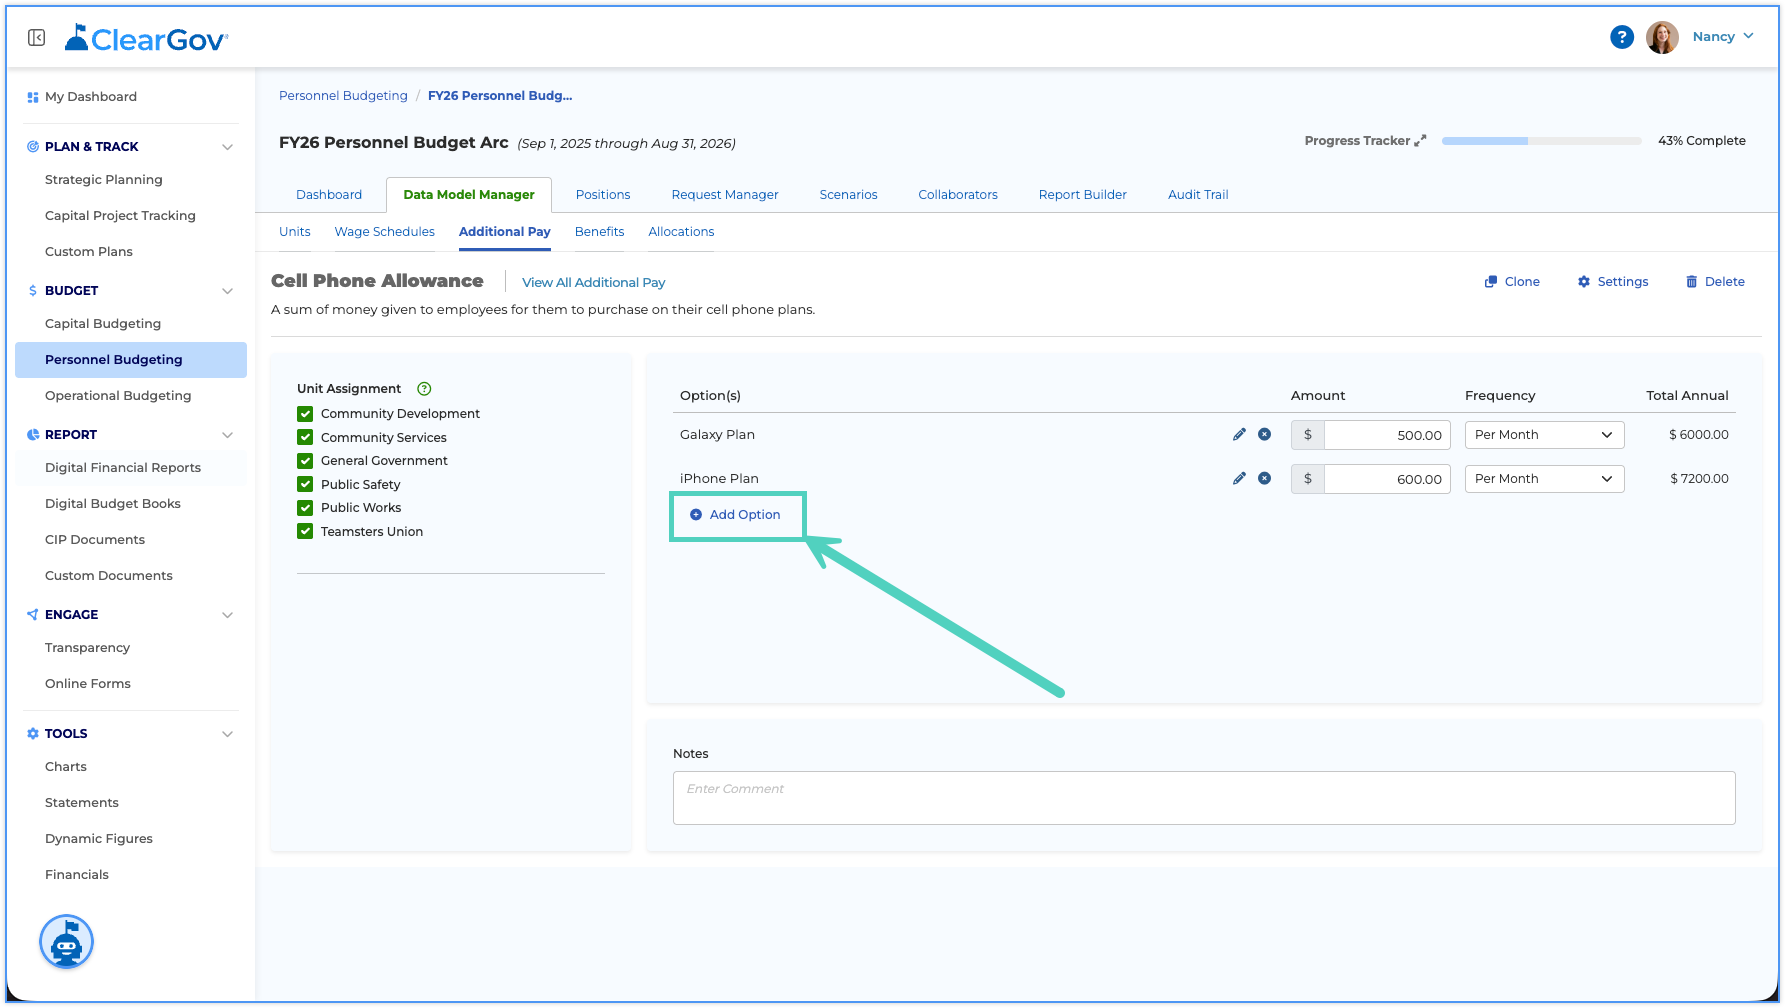Open Transparency in sidebar
1785x1008 pixels.
click(88, 648)
